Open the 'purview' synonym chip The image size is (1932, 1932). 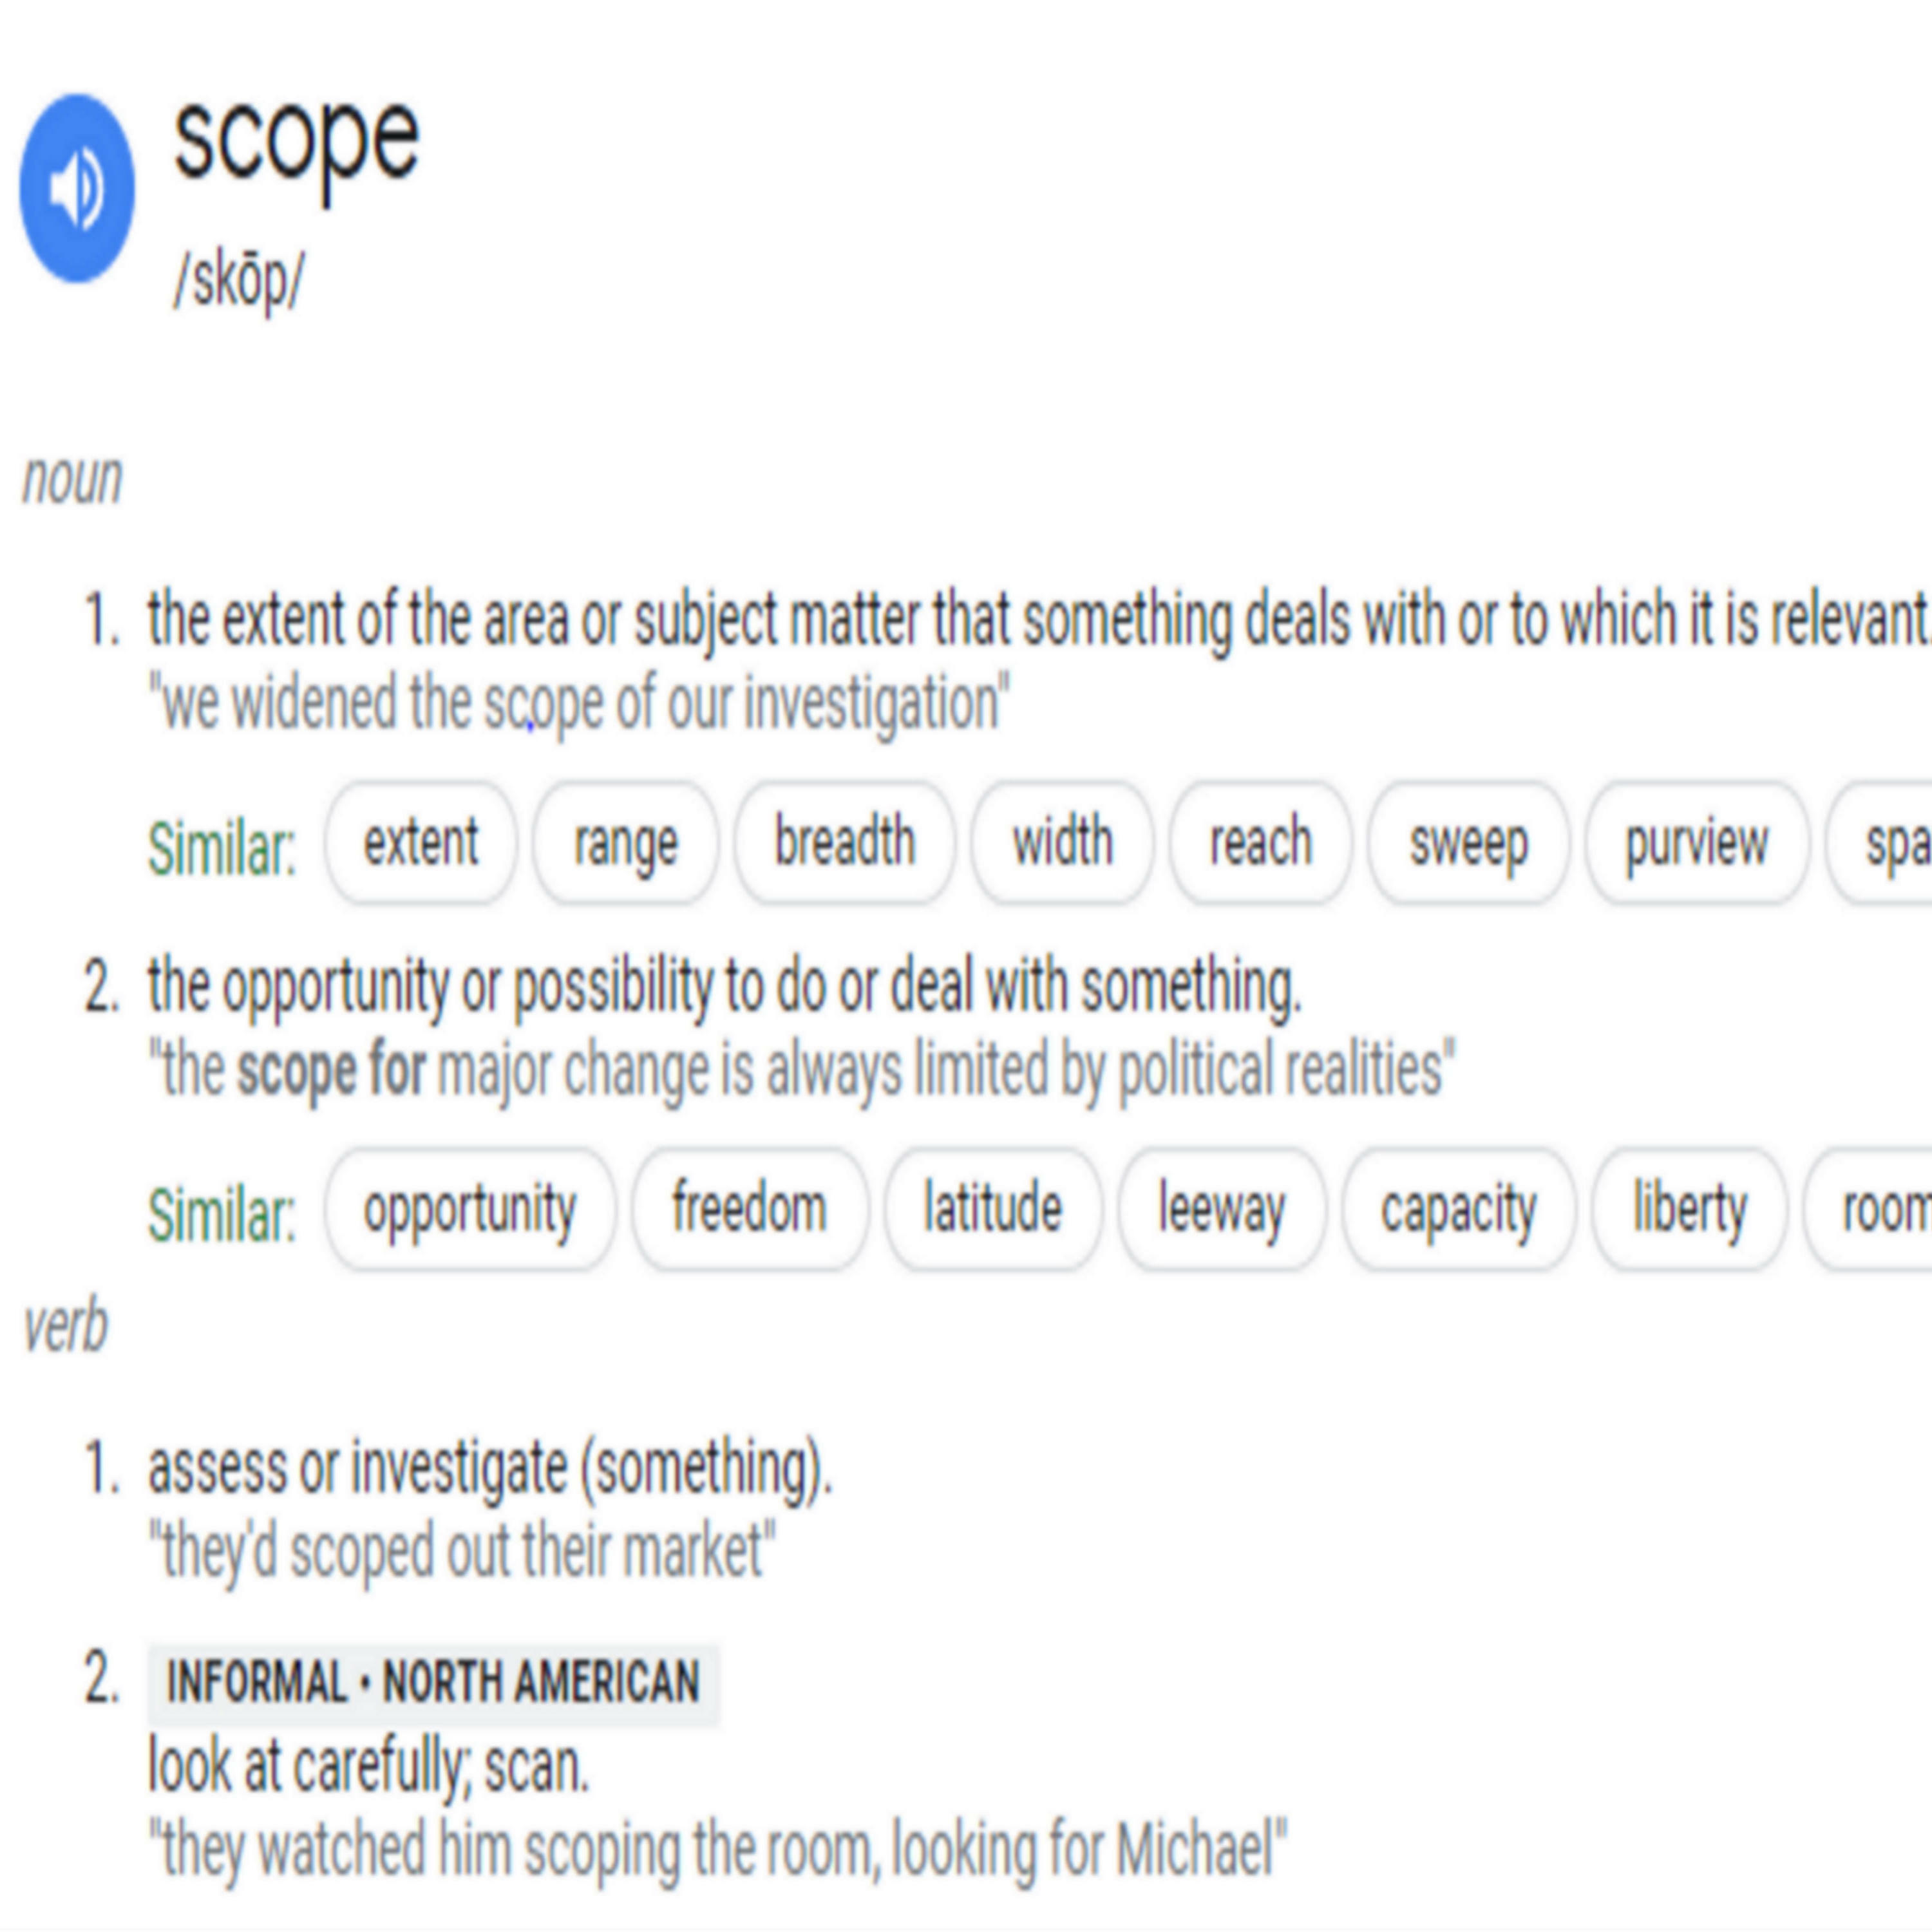(1697, 843)
